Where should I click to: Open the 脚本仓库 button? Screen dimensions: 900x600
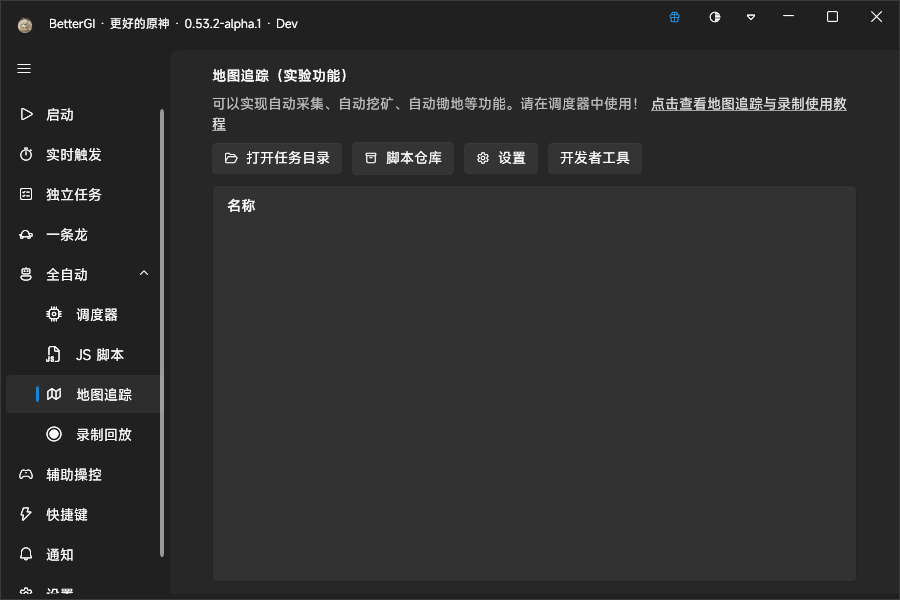[x=403, y=158]
